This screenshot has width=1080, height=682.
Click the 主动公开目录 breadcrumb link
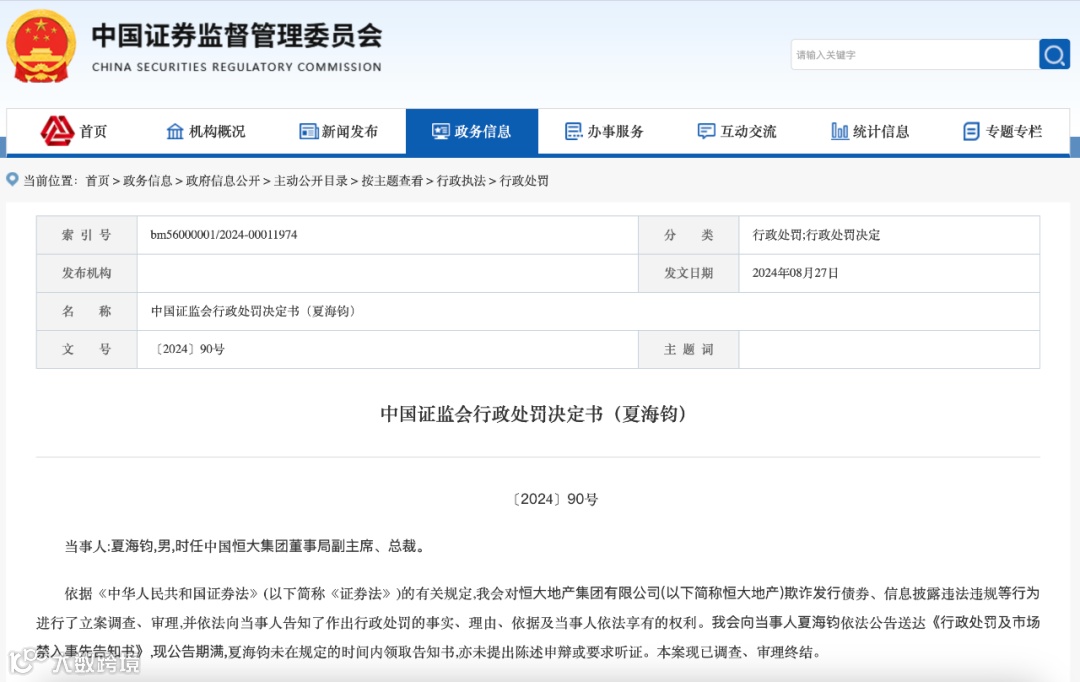311,180
